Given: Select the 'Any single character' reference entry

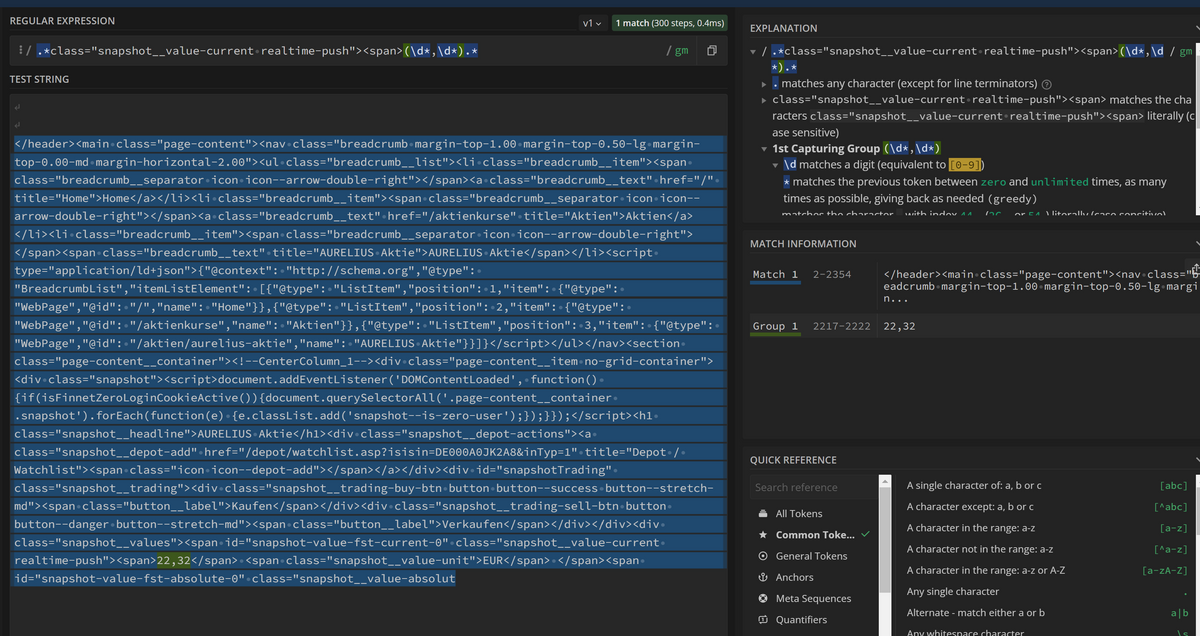Looking at the screenshot, I should 952,591.
